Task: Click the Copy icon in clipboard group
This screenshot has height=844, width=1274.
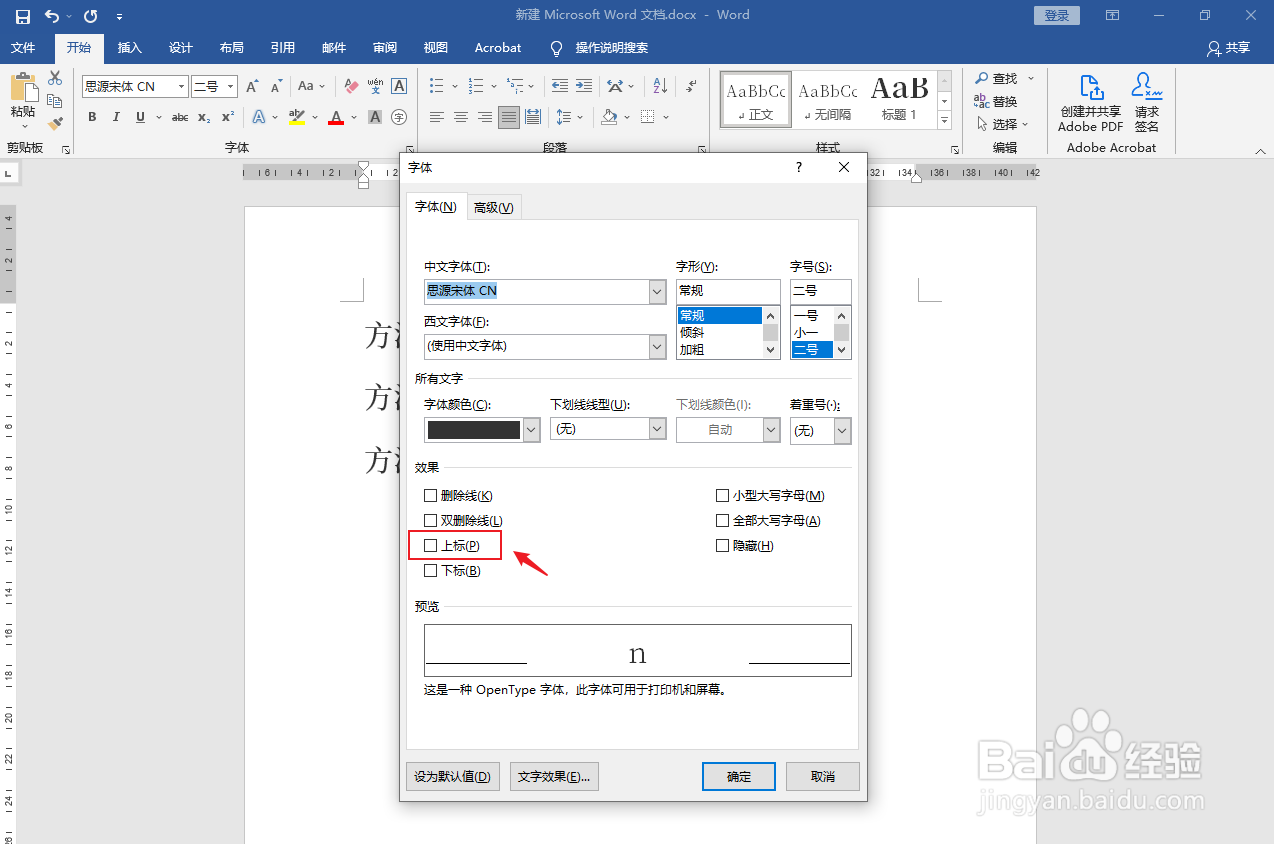Action: pos(55,101)
